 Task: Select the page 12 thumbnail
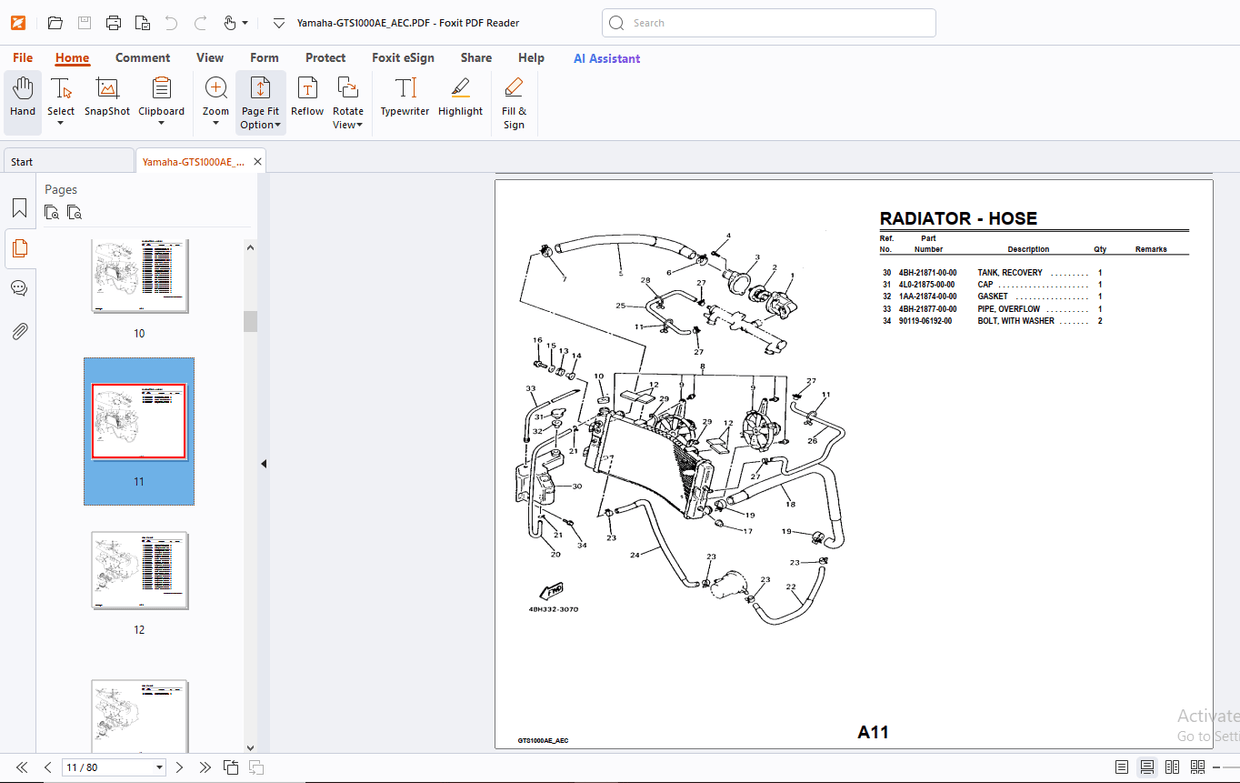(139, 570)
